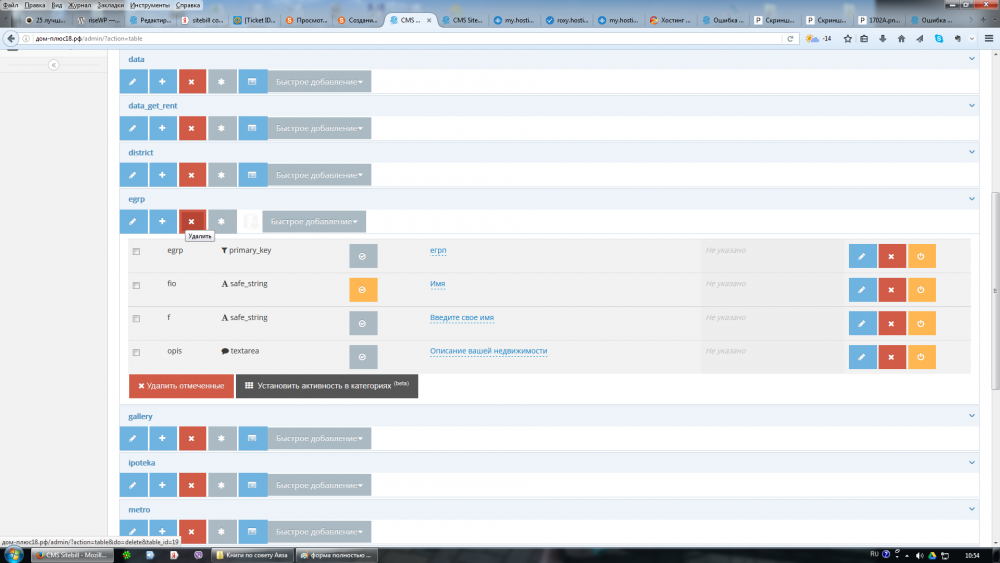Open Быстрое добавление dropdown for data

[320, 82]
